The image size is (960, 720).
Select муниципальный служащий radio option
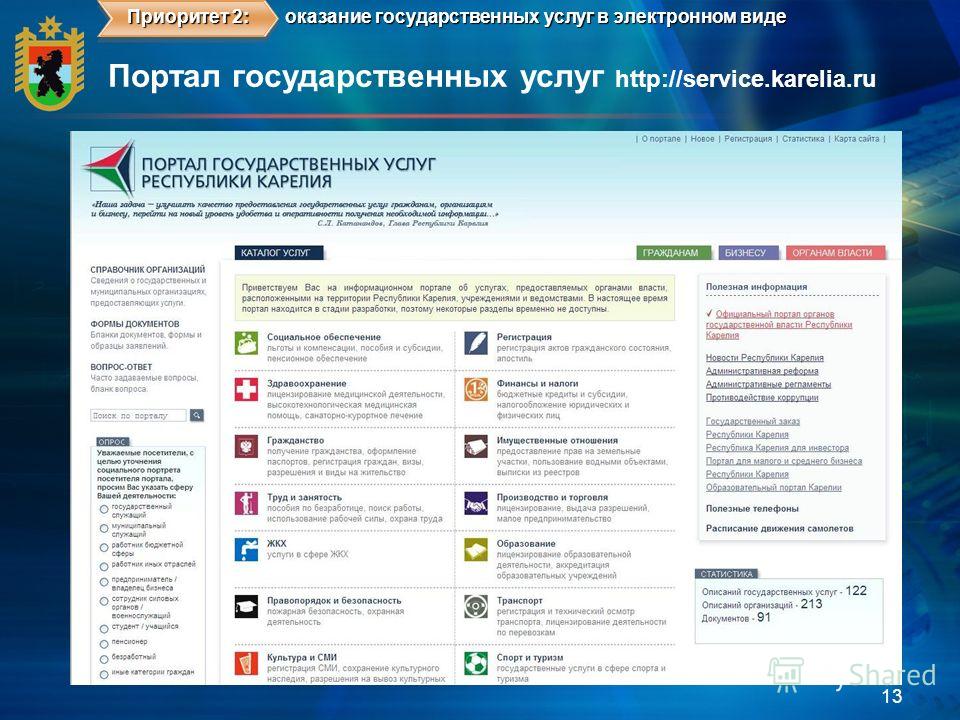click(104, 528)
